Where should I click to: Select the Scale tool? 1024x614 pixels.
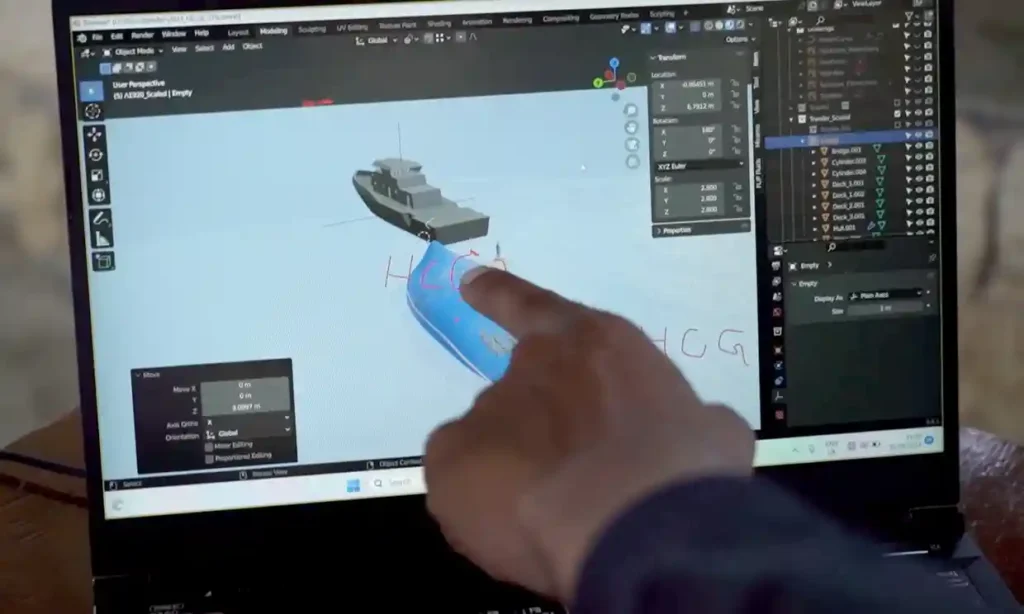pyautogui.click(x=97, y=175)
